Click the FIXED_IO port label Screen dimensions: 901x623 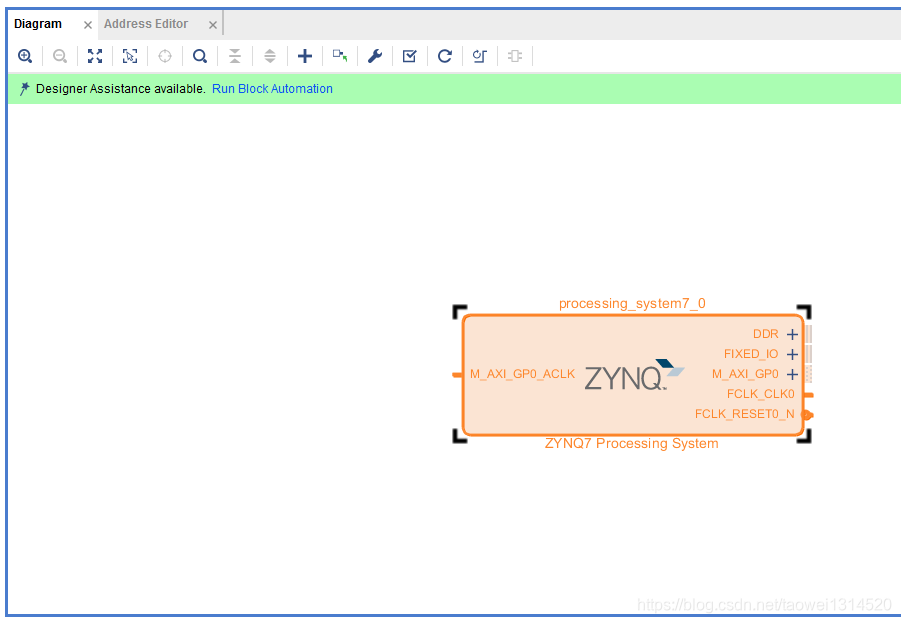click(x=751, y=354)
